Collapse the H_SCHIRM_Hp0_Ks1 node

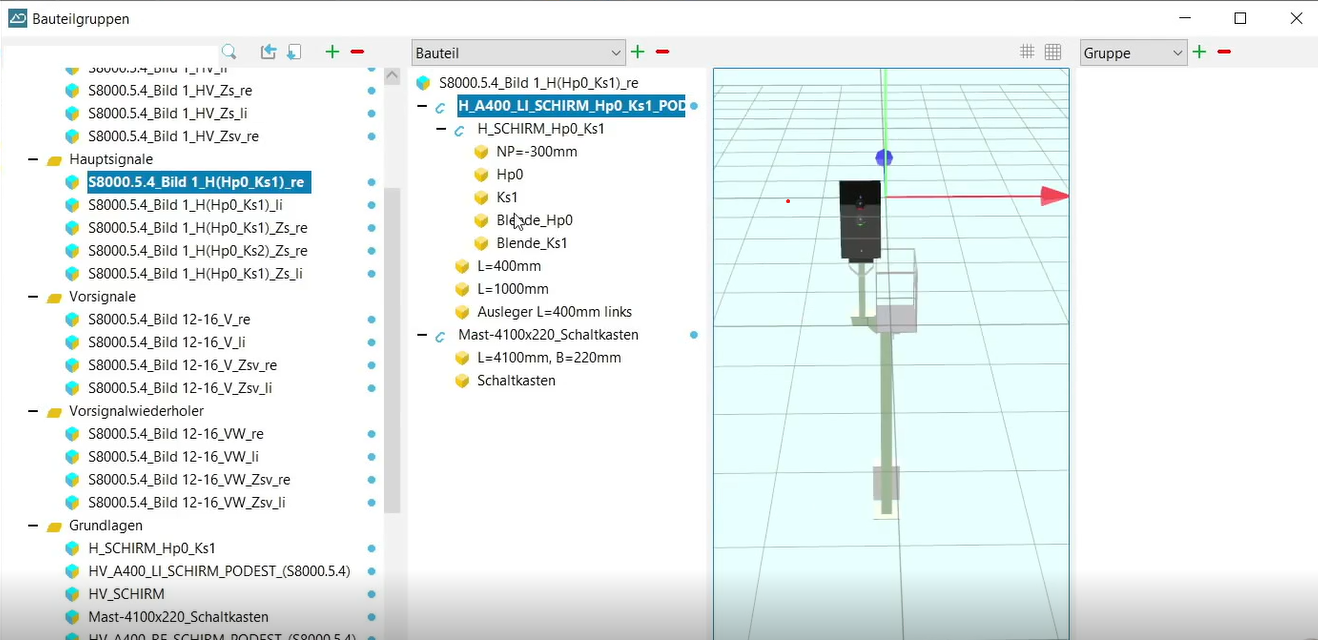click(x=441, y=129)
